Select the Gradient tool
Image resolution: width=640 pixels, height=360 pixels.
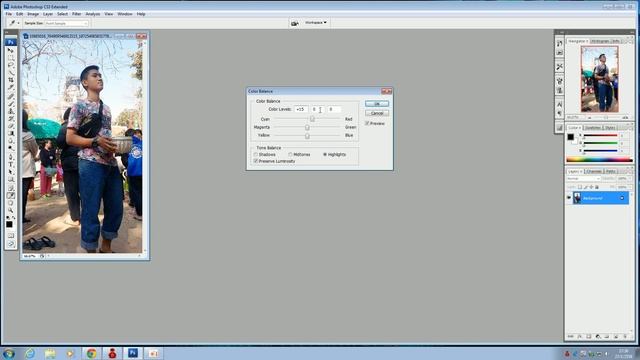click(11, 133)
